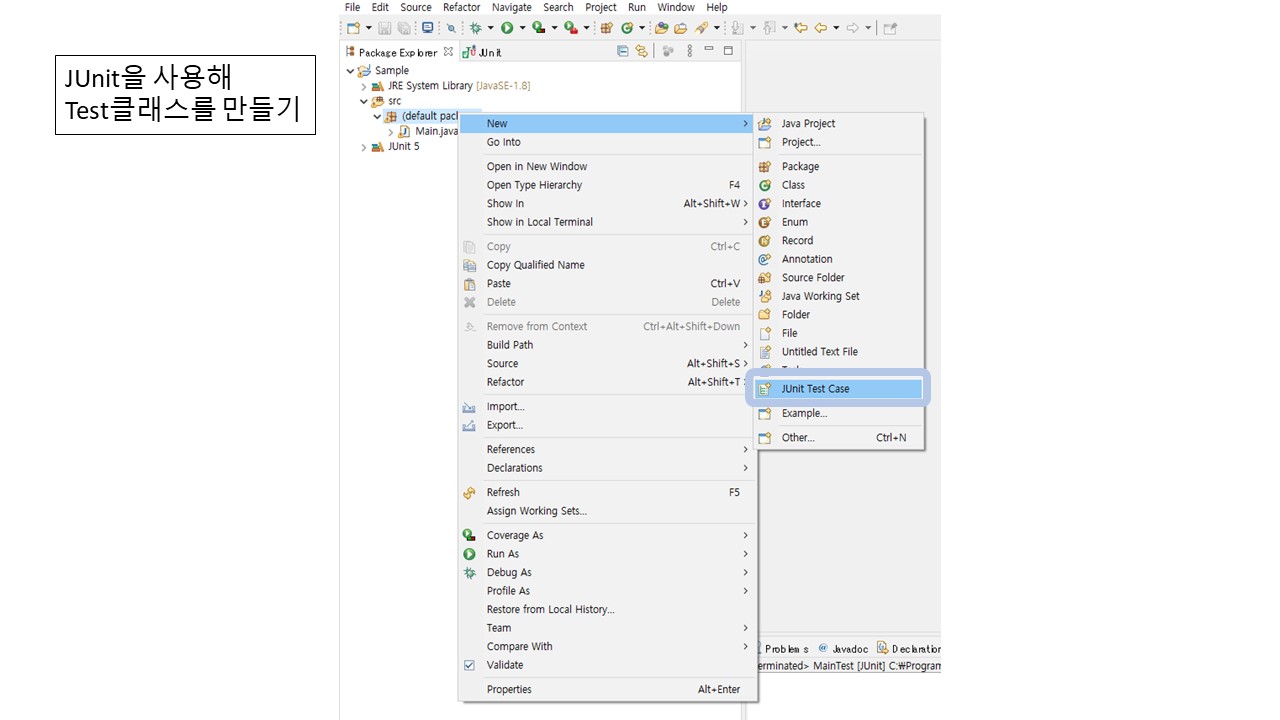
Task: Click the New Java Class toolbar icon
Action: pyautogui.click(x=627, y=28)
